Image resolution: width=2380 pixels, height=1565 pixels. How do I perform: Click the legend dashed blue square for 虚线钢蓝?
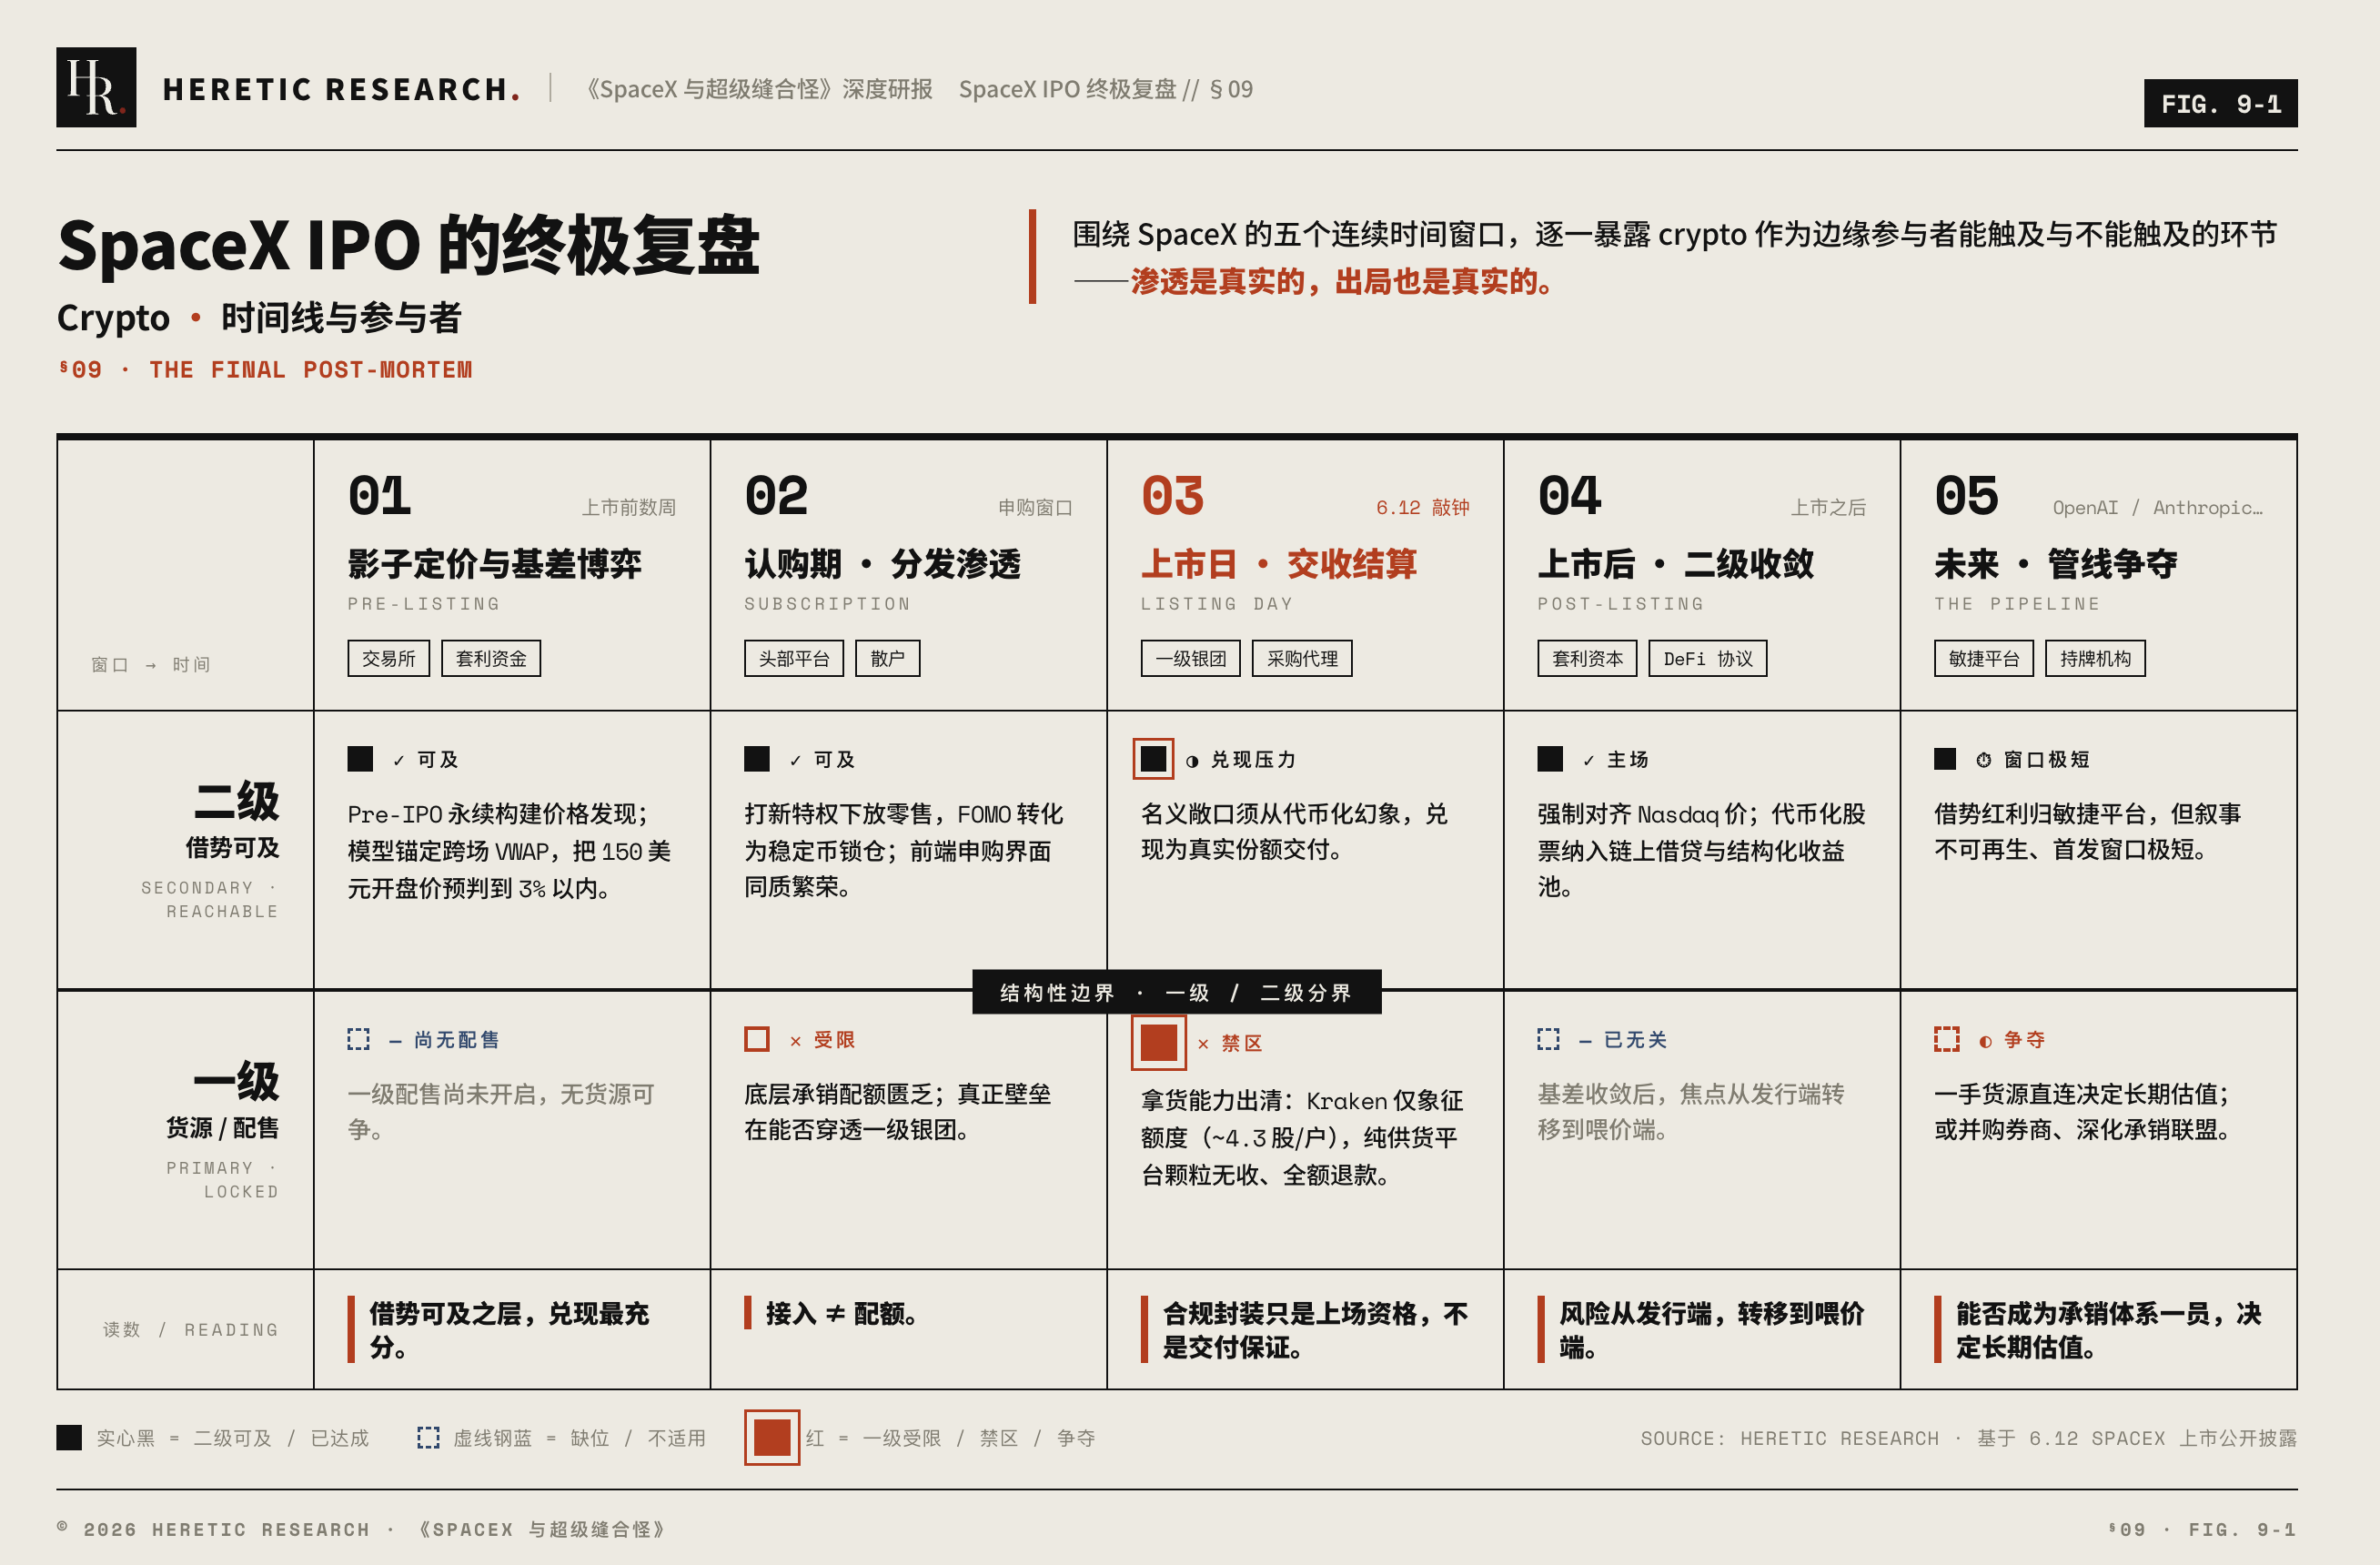428,1438
